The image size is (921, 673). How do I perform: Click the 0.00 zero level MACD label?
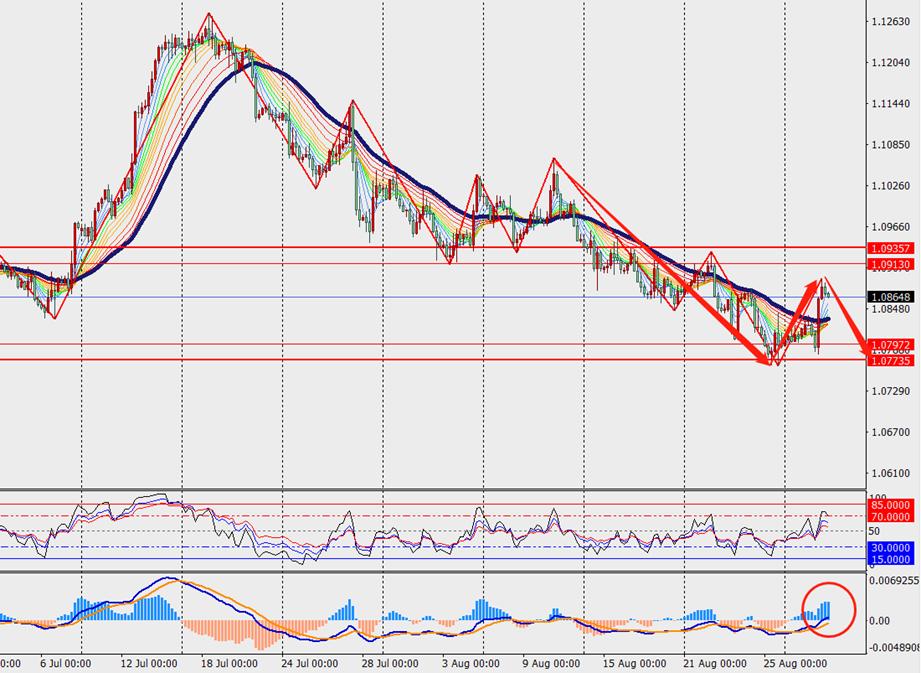tap(880, 621)
